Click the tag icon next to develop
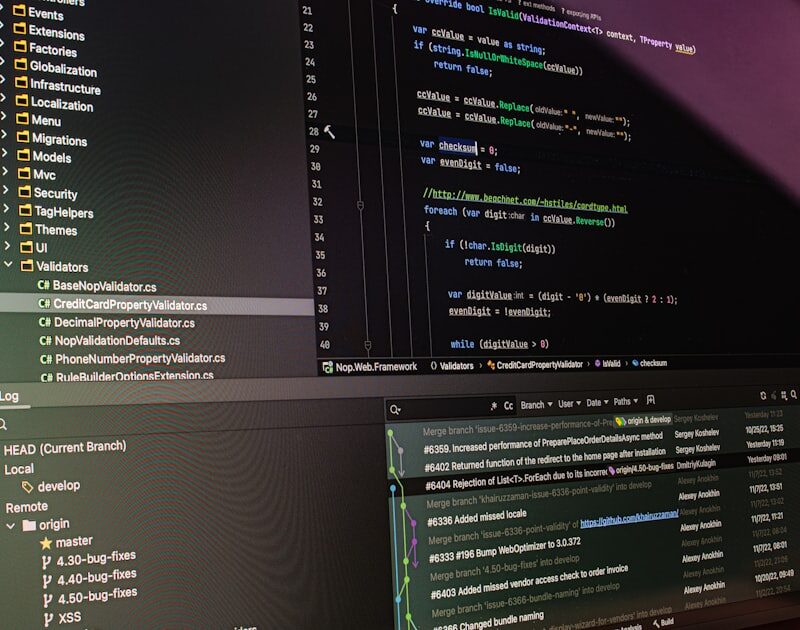 point(26,486)
